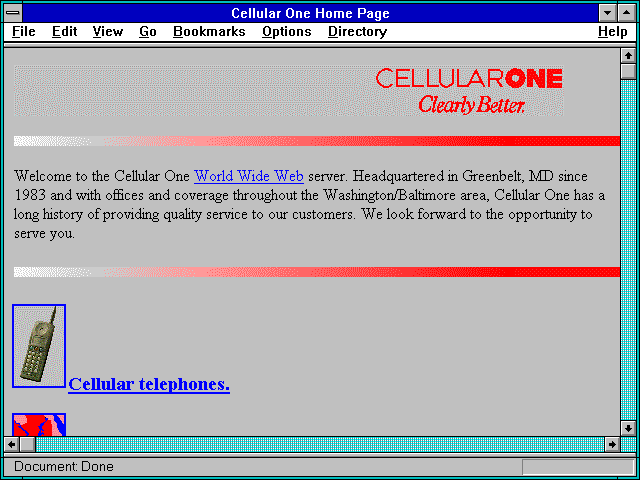Click the horizontal scrollbar left arrow

[x=11, y=444]
